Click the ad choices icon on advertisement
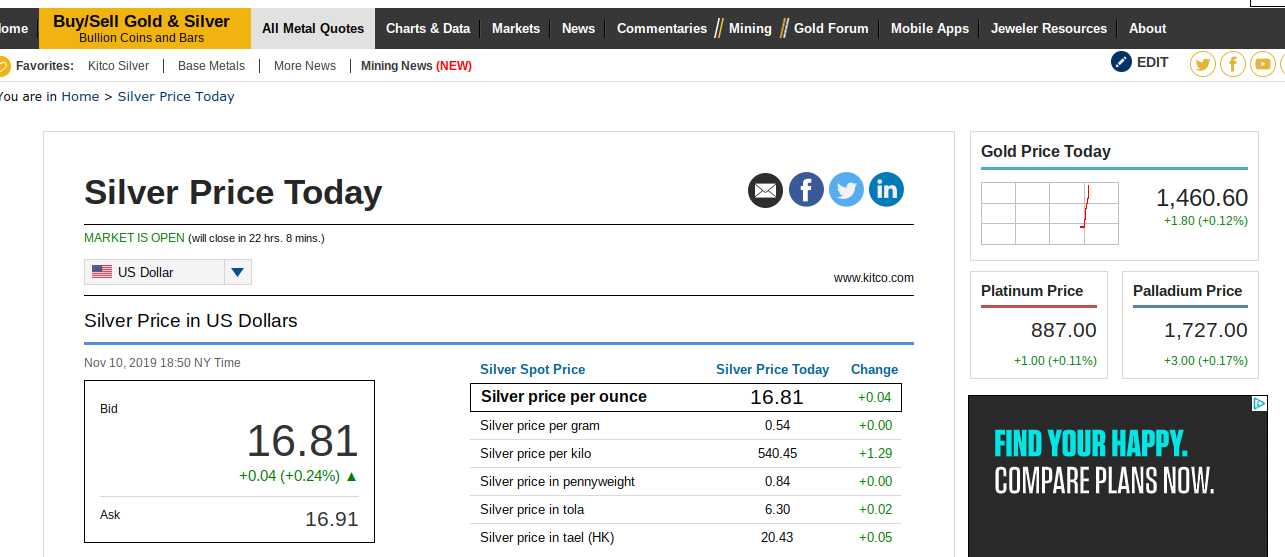 pos(1260,403)
